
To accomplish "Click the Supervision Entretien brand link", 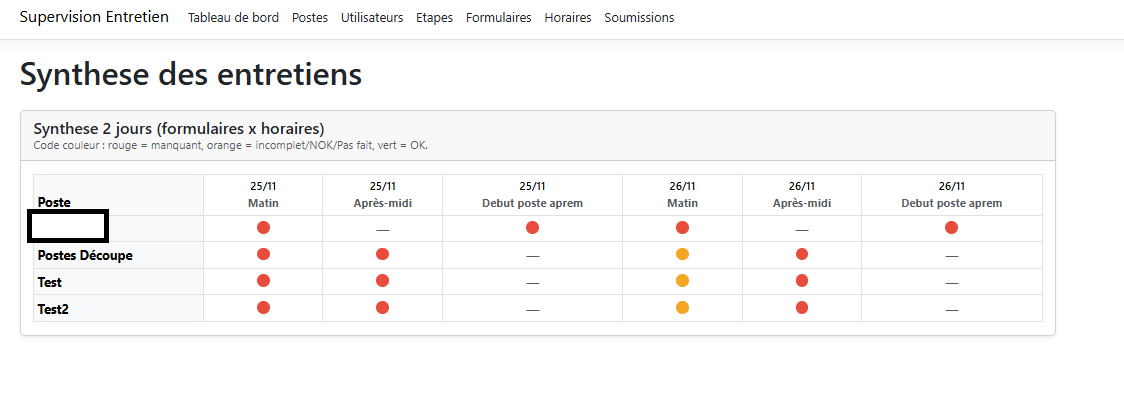I will tap(94, 18).
